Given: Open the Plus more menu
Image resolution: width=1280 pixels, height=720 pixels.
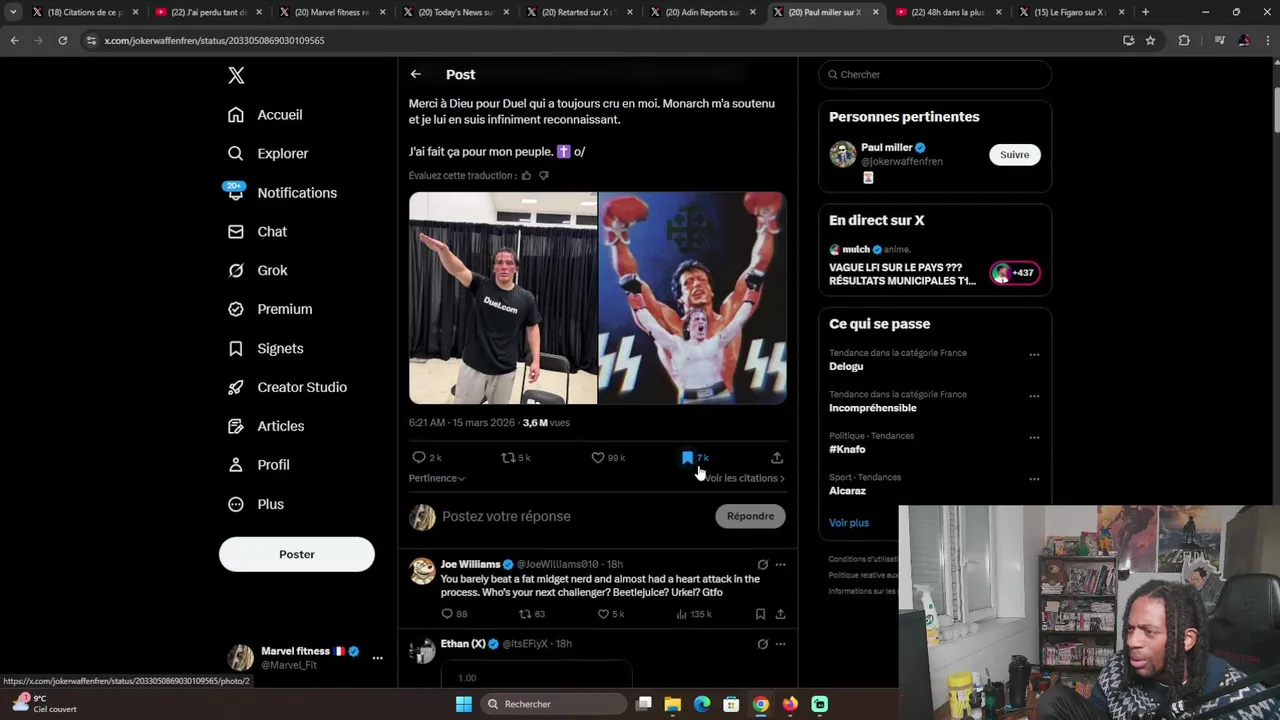Looking at the screenshot, I should click(256, 505).
